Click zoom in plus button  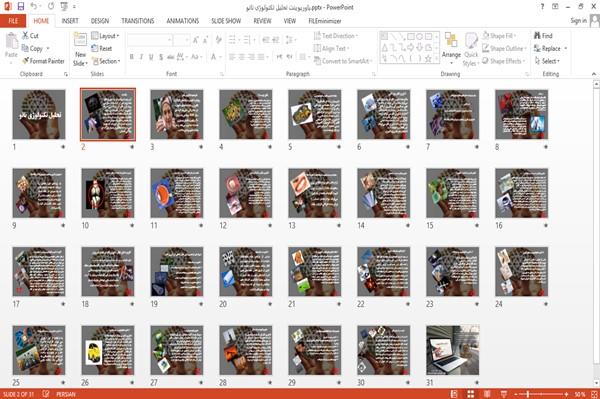click(566, 394)
